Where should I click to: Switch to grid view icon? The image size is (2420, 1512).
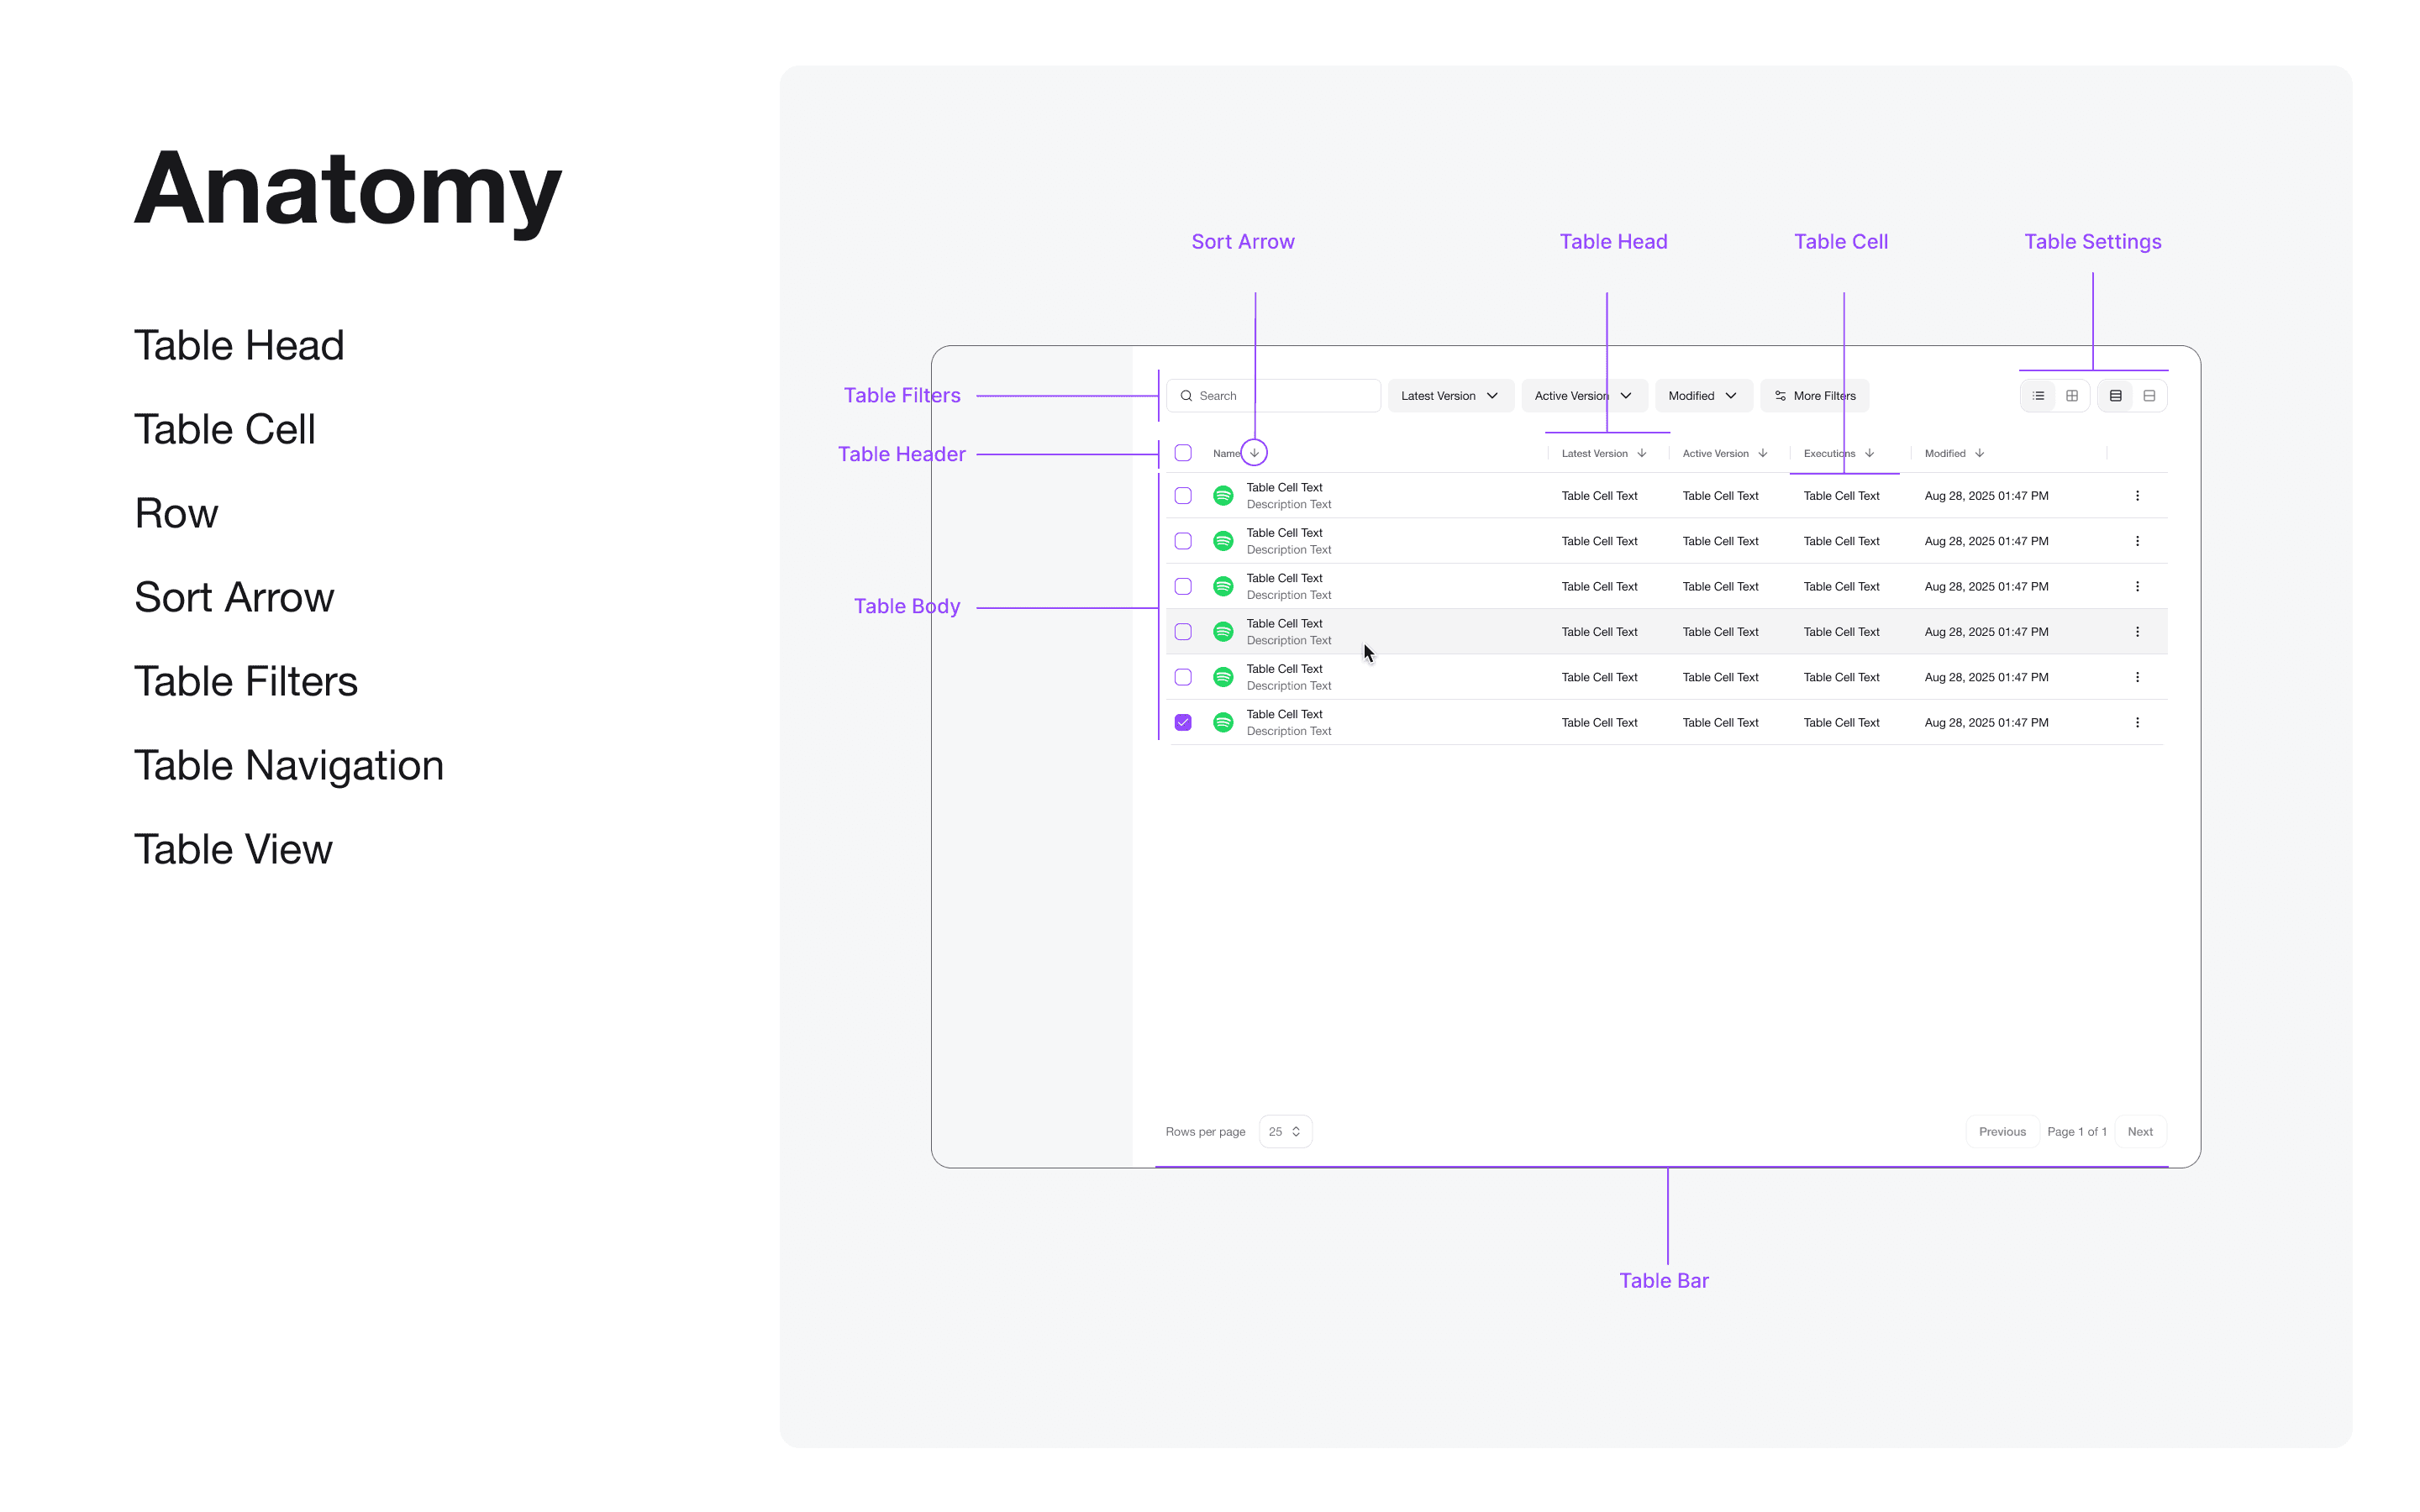coord(2072,396)
